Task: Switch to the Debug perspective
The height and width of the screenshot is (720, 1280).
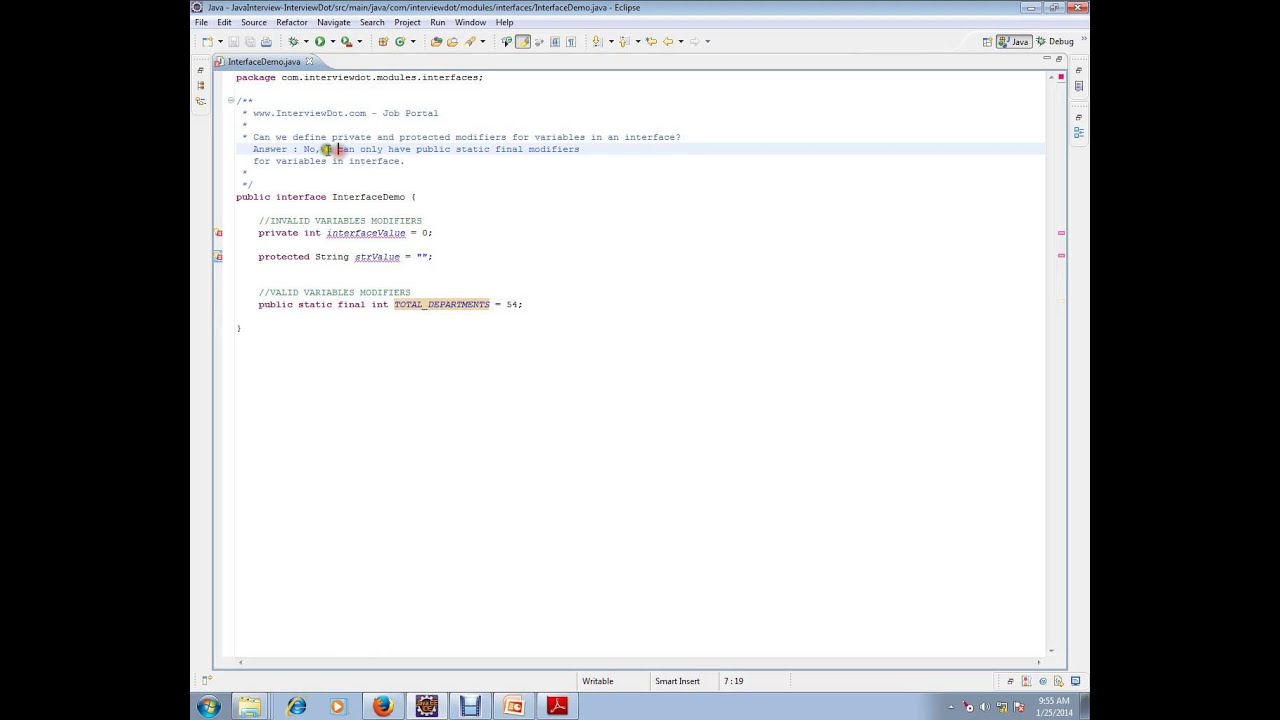Action: [x=1055, y=41]
